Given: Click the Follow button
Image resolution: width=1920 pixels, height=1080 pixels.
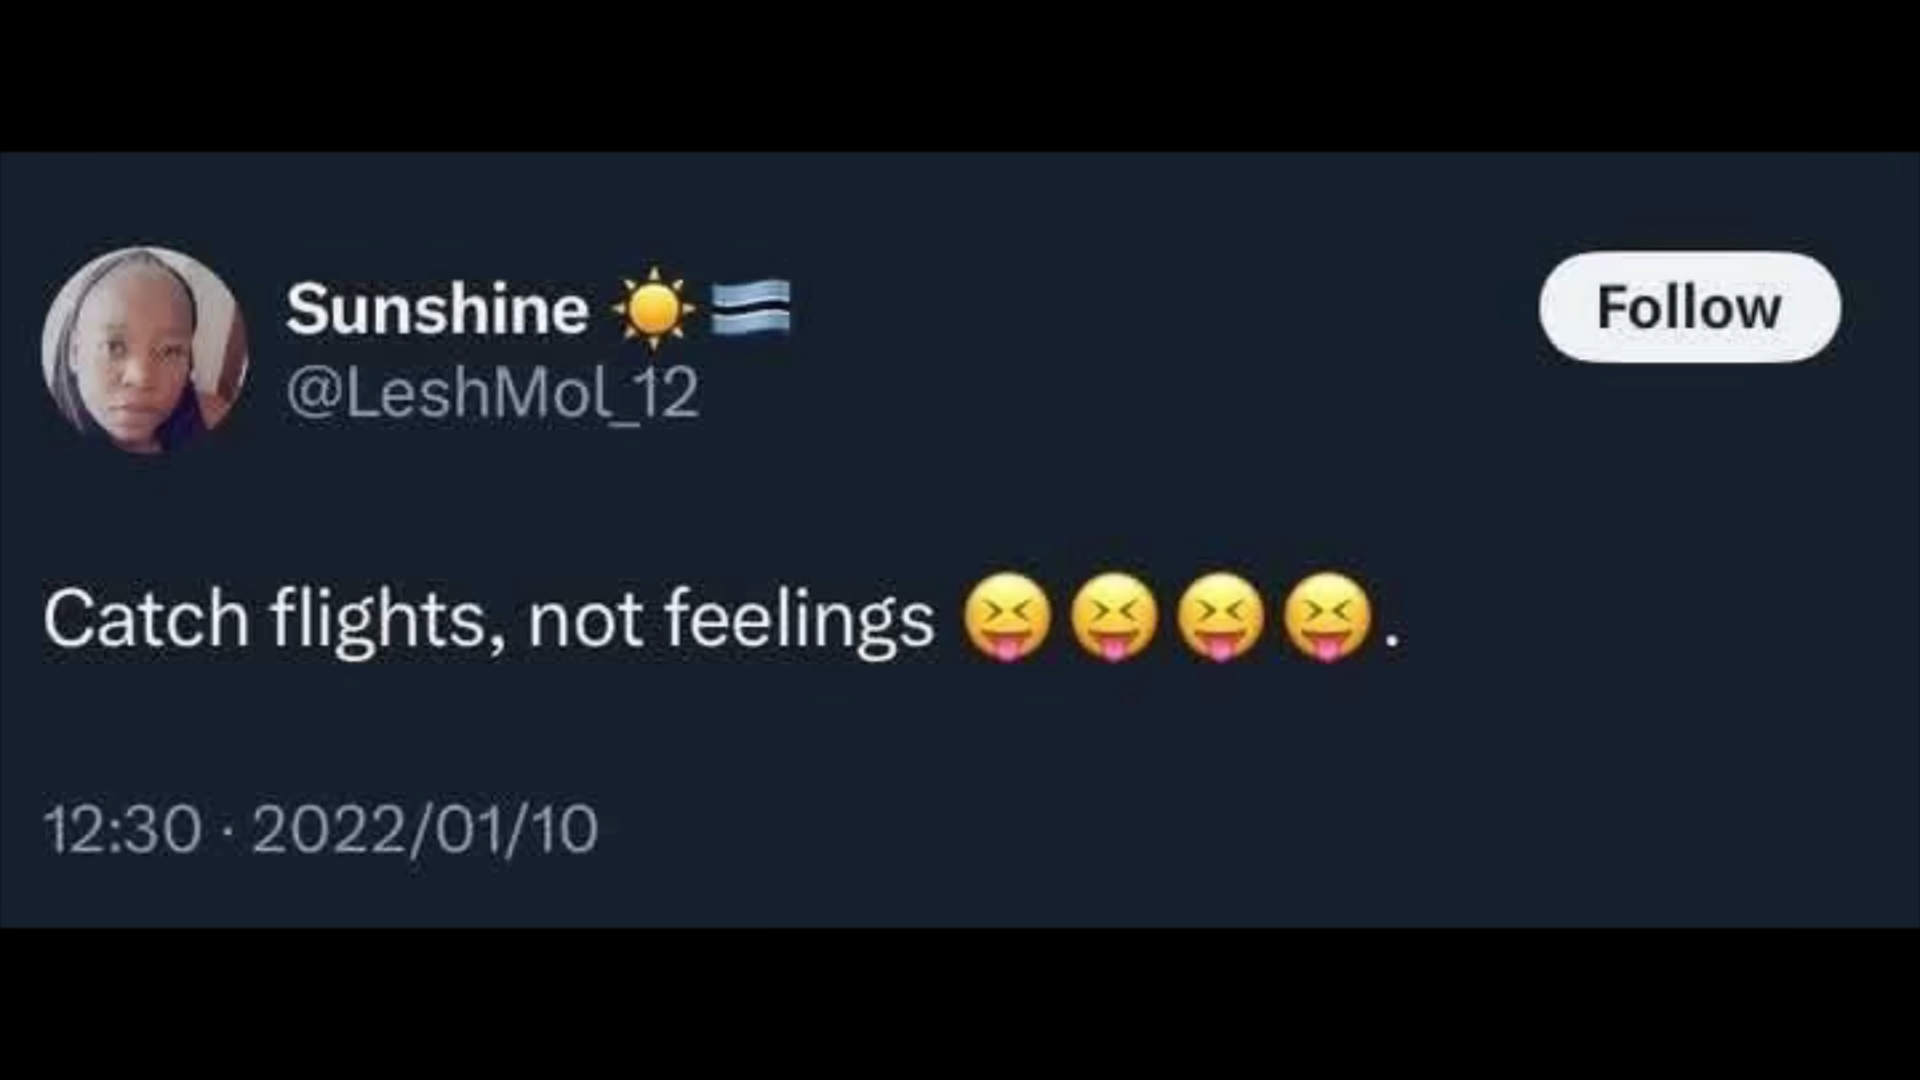Looking at the screenshot, I should [x=1689, y=307].
